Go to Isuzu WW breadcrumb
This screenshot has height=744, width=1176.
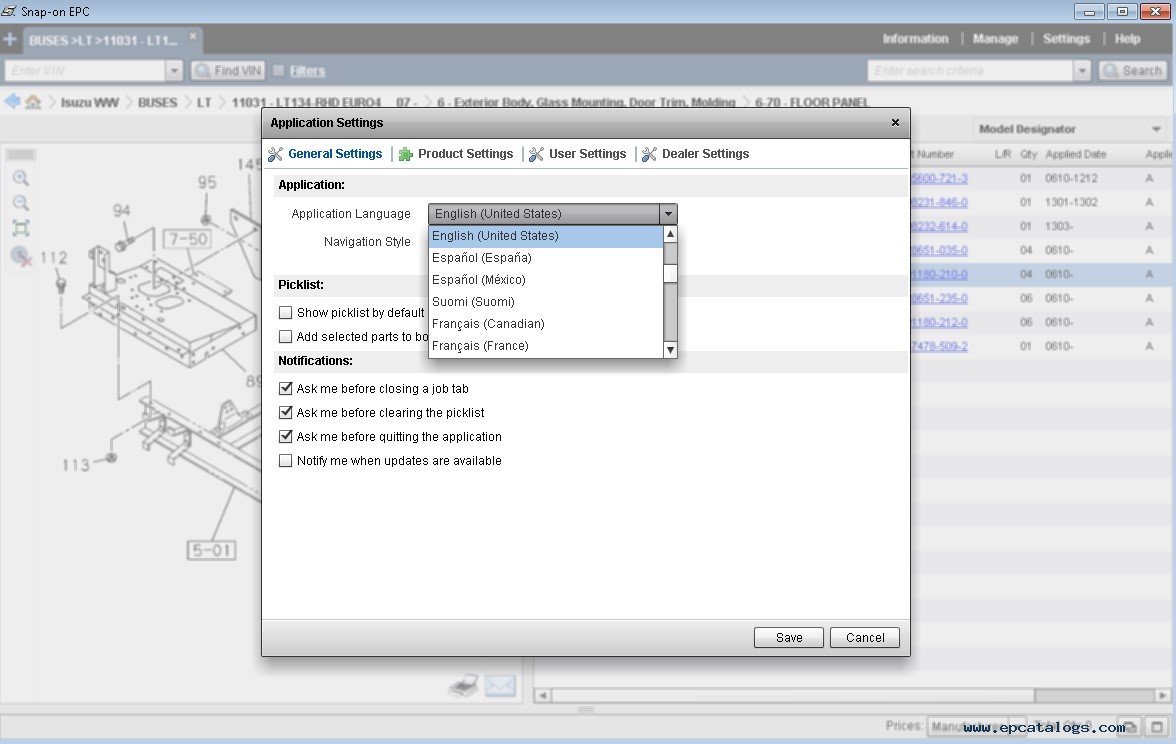click(89, 102)
